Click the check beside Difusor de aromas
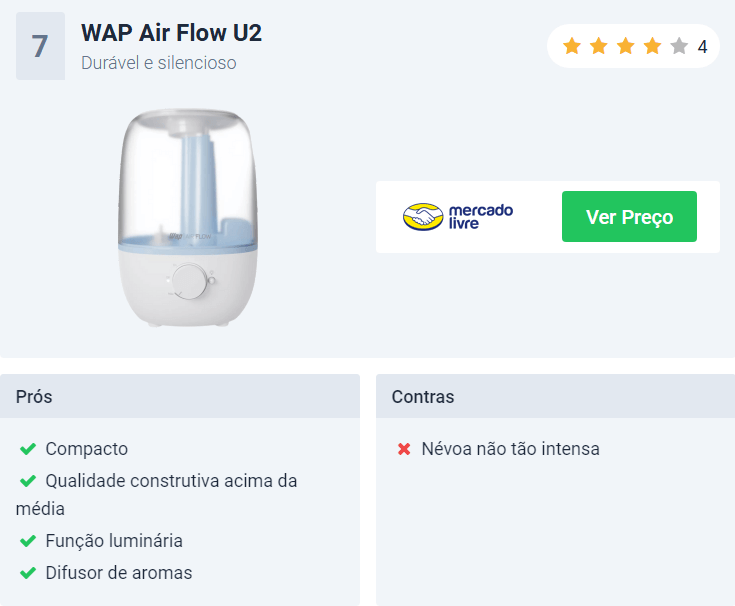The height and width of the screenshot is (606, 735). pos(28,573)
